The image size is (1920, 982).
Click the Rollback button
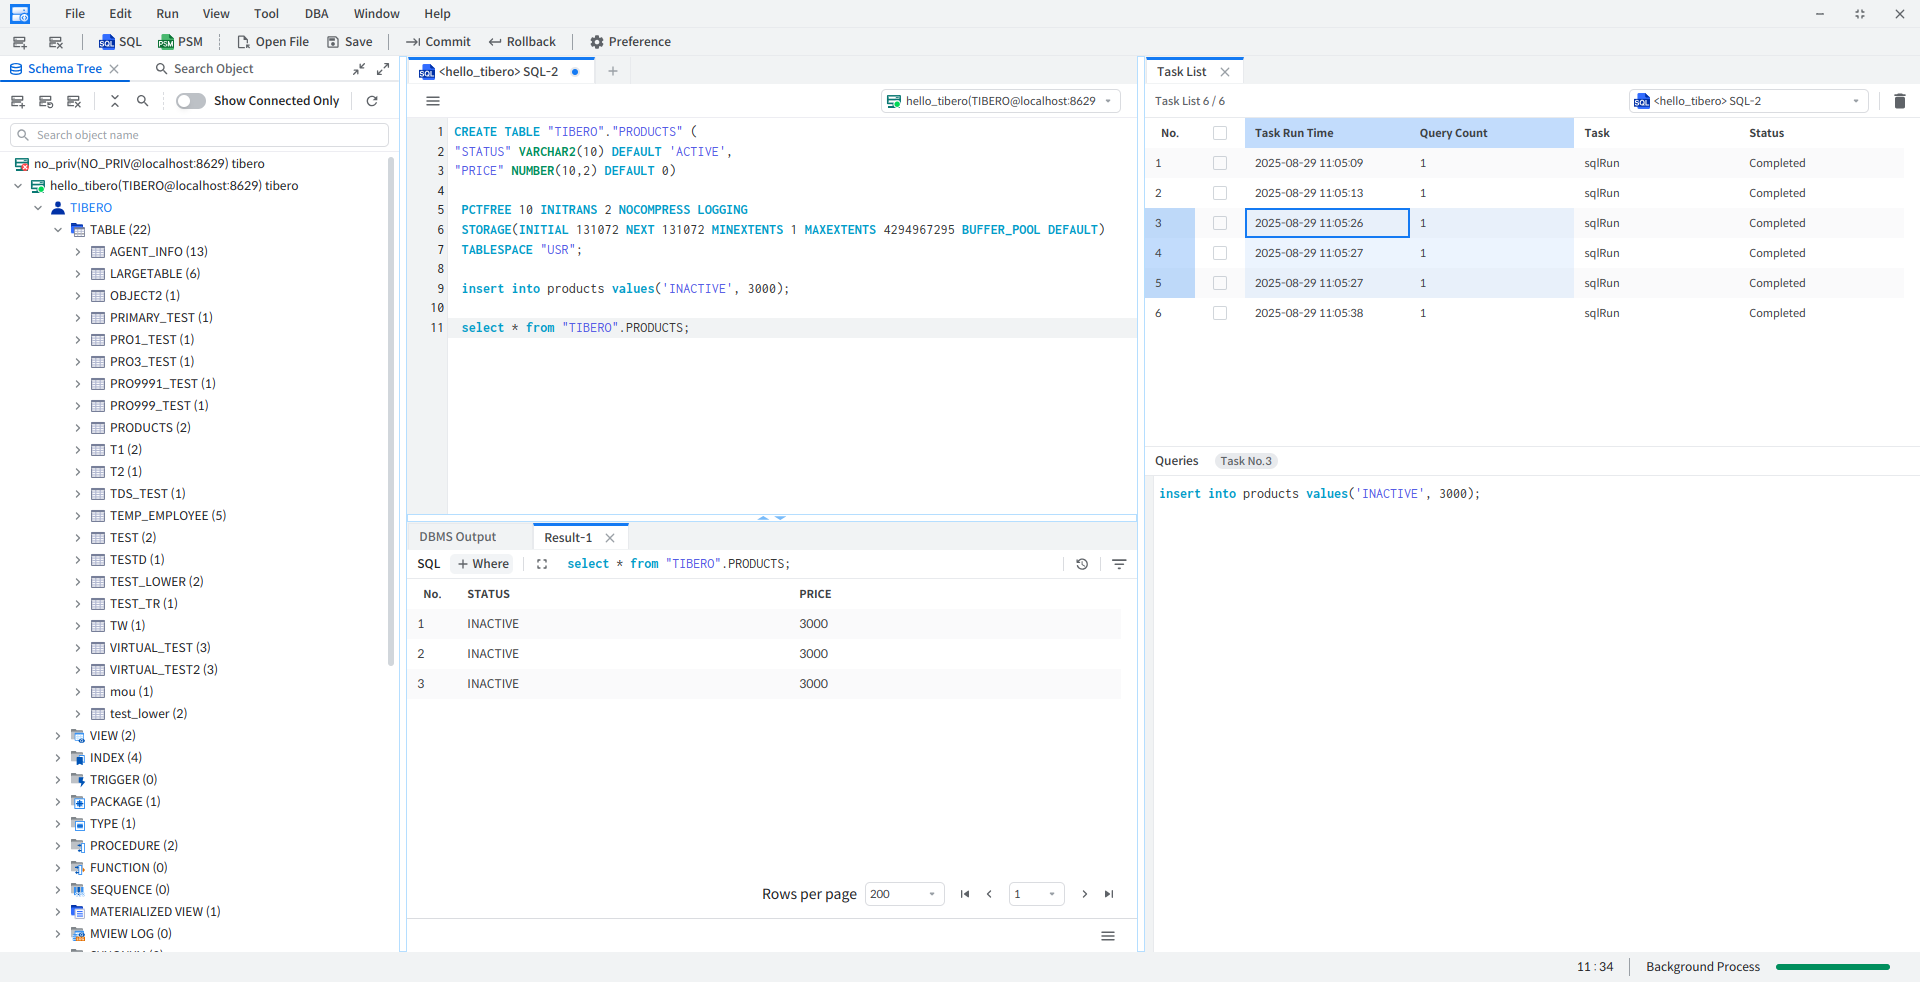coord(522,42)
